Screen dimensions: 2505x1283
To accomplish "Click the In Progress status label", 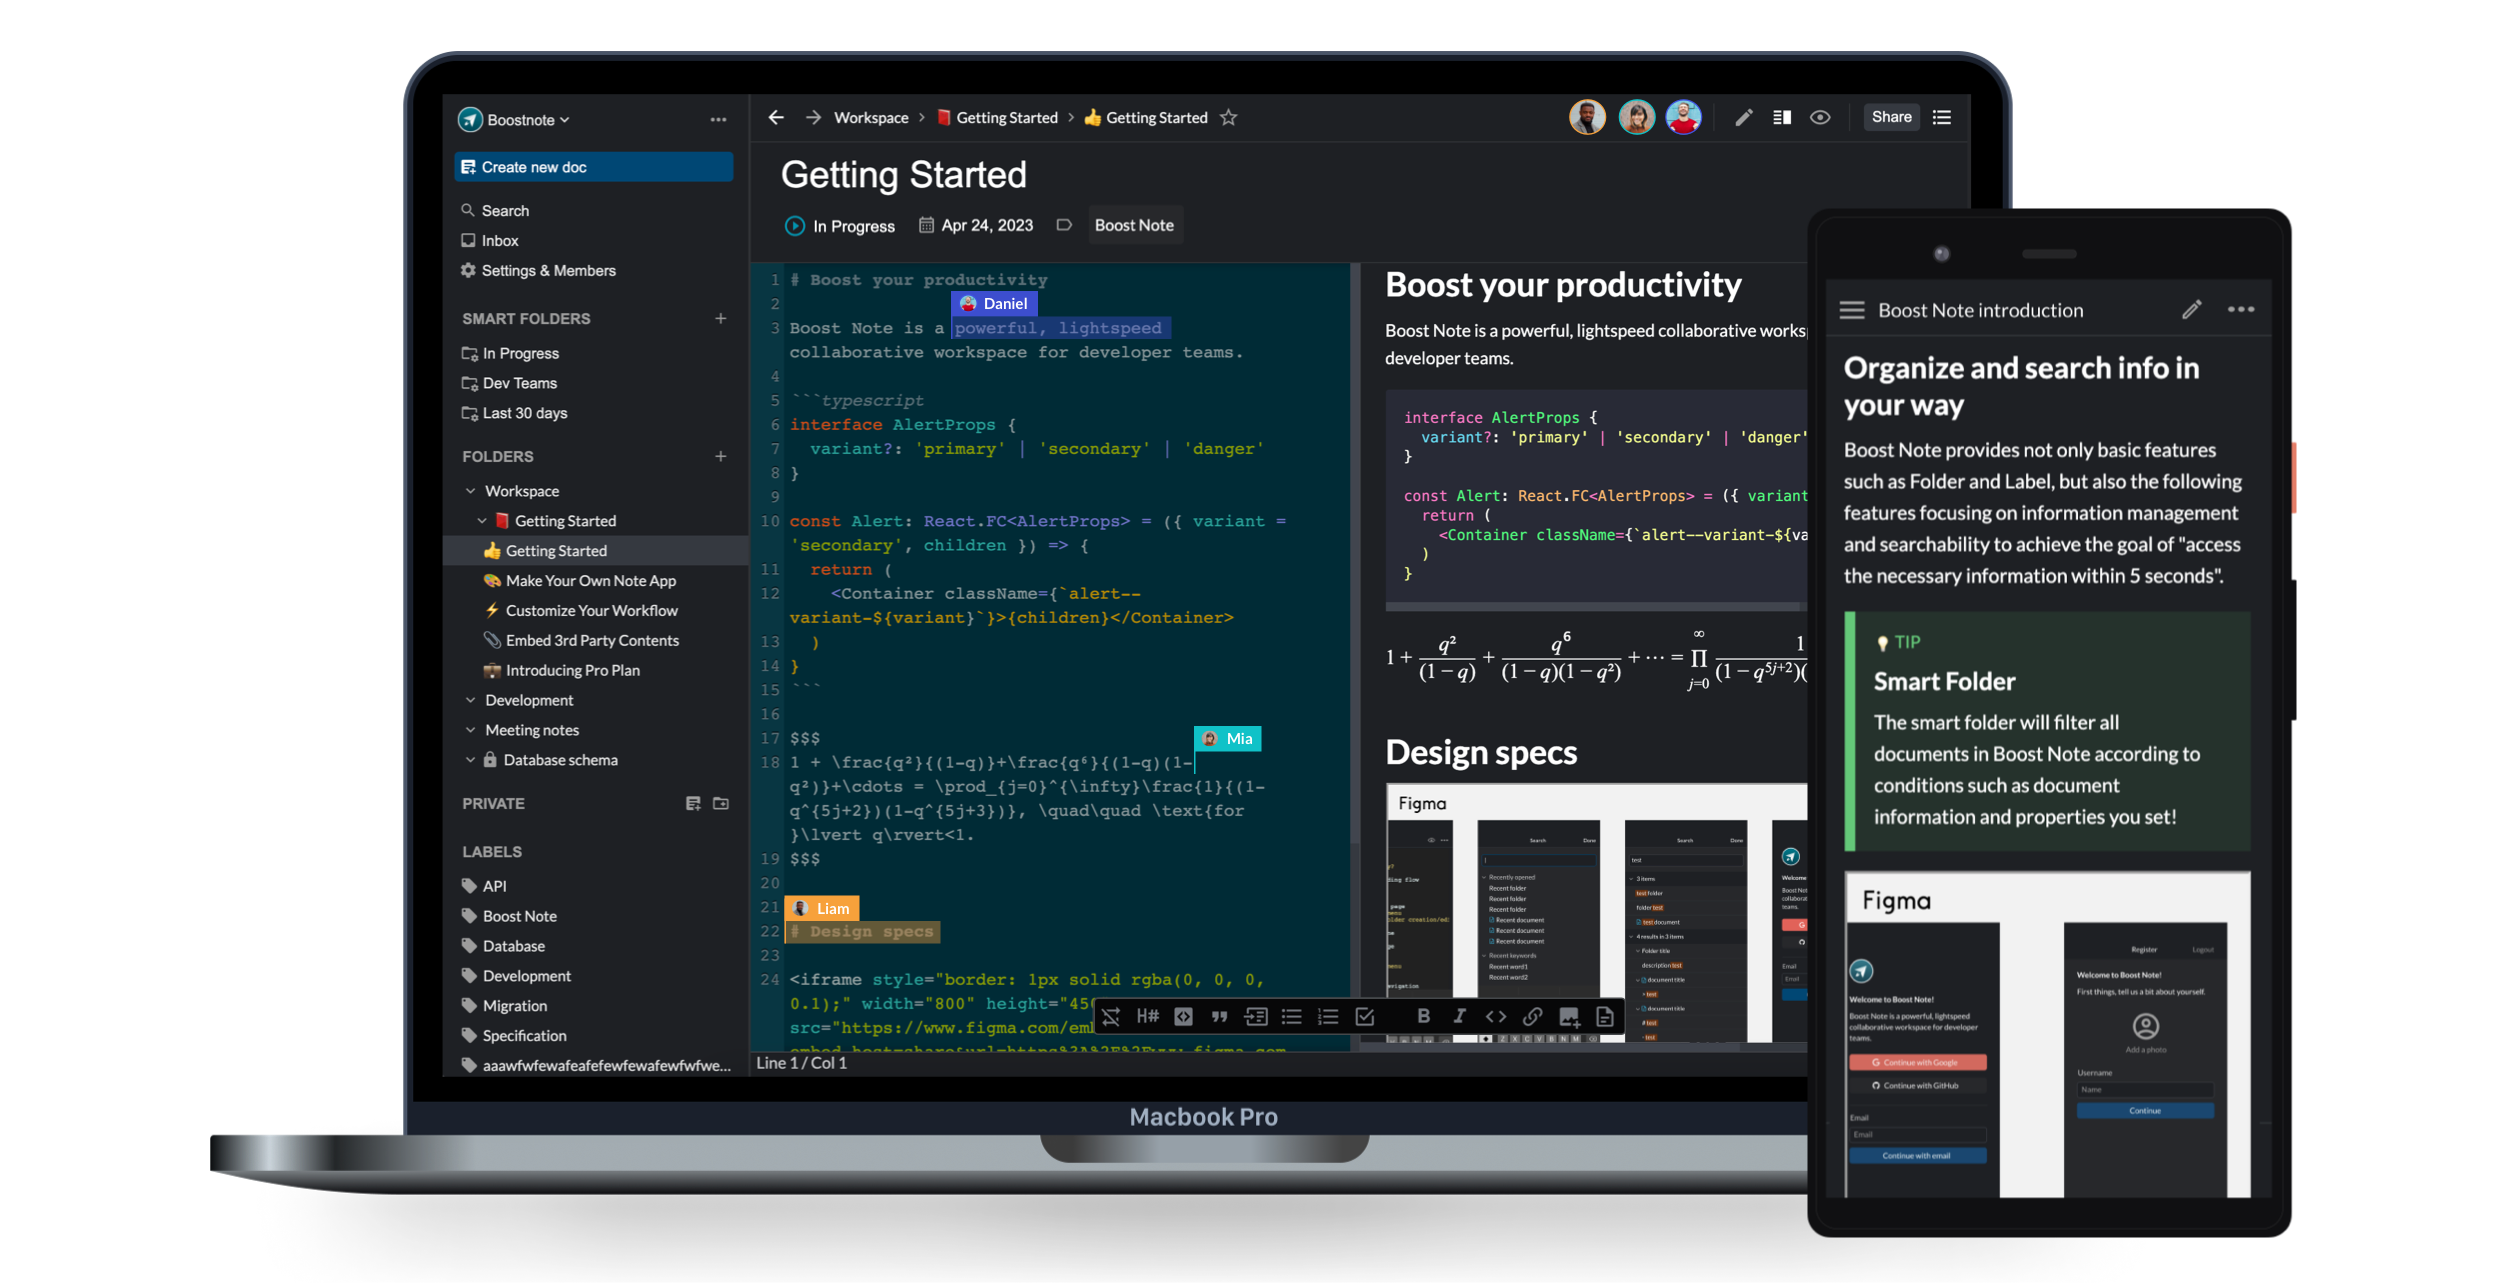I will (x=839, y=224).
